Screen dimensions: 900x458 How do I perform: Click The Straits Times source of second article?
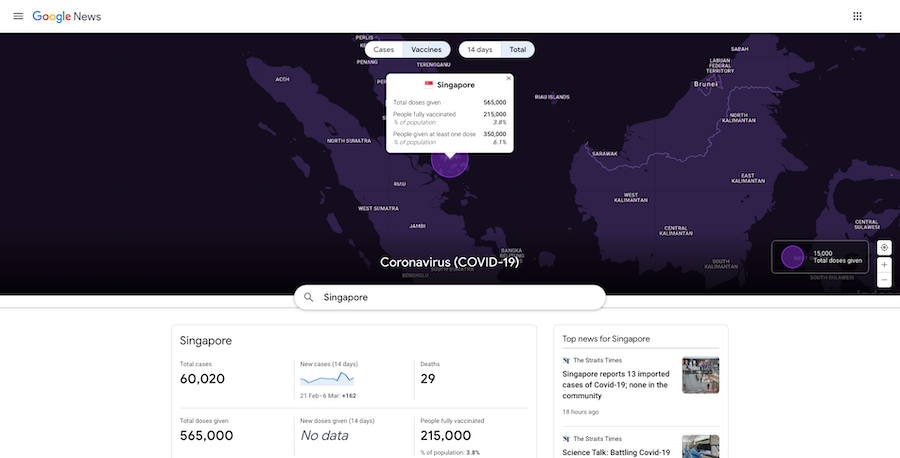pos(598,438)
